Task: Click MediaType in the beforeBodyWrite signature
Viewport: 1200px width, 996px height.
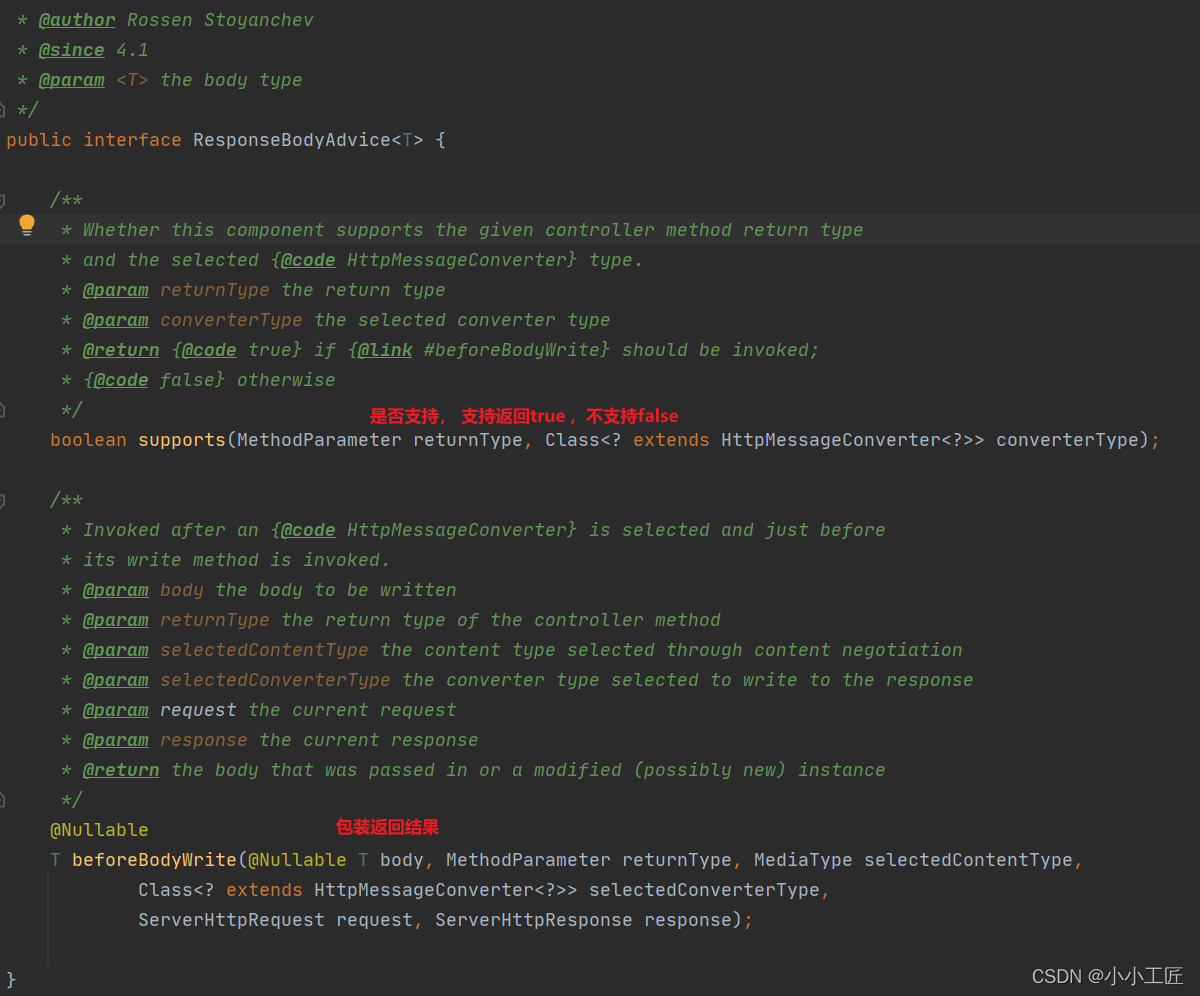Action: pos(803,860)
